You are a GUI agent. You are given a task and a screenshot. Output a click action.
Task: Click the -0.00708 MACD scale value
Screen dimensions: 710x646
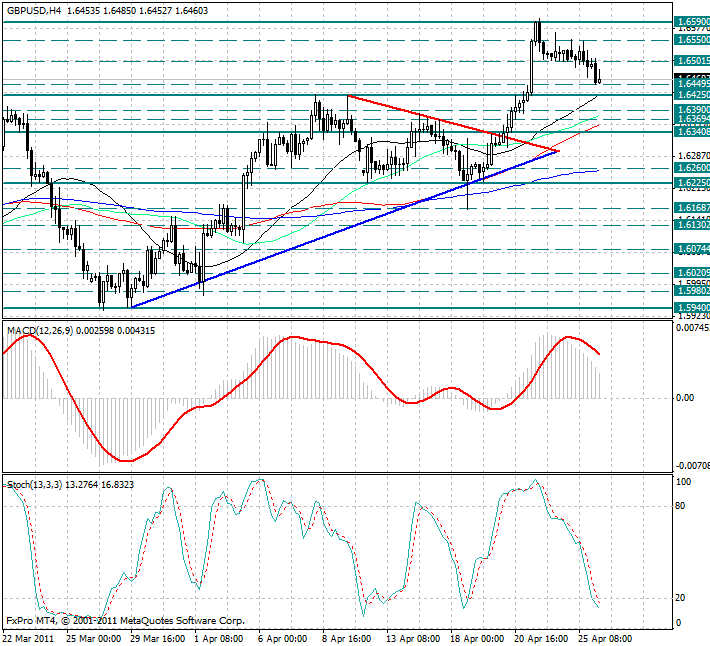(x=693, y=466)
